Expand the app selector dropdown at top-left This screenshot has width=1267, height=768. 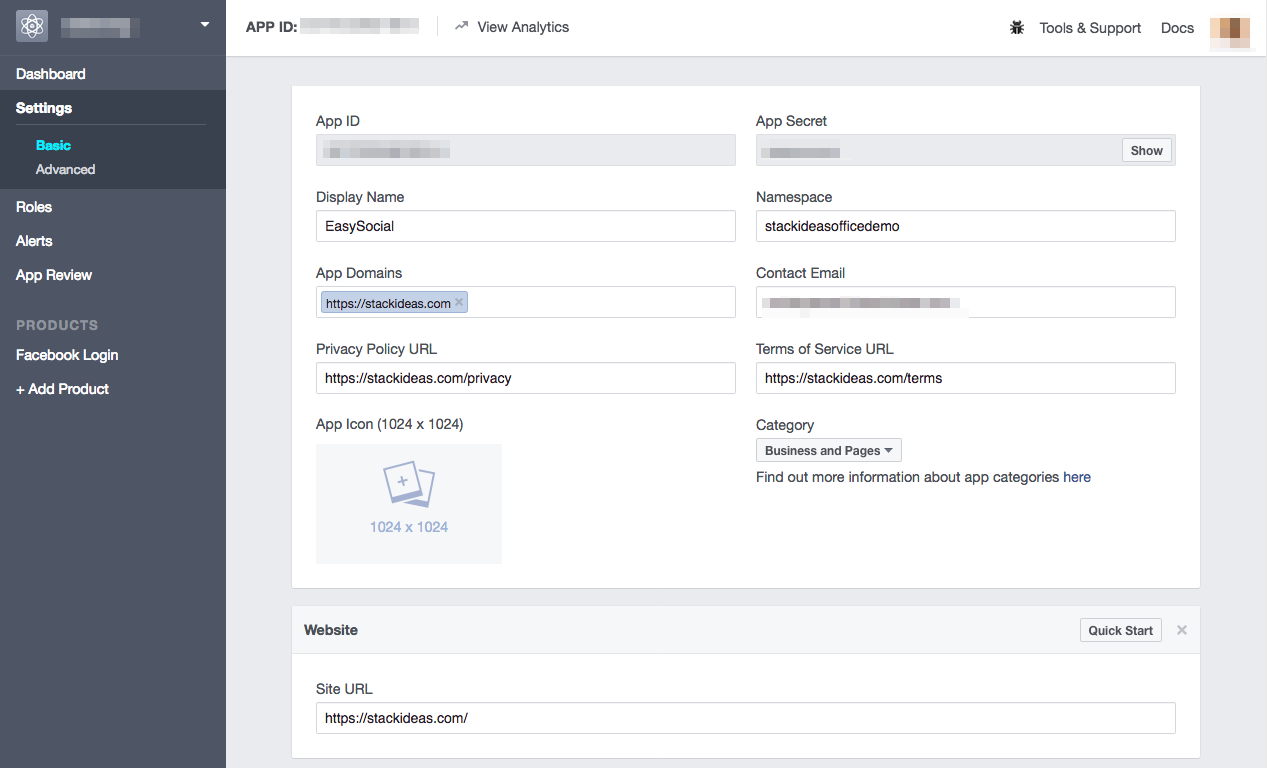tap(204, 25)
